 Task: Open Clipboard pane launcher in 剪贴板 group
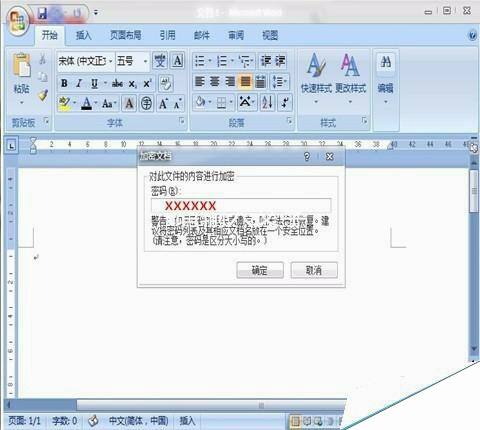coord(46,121)
